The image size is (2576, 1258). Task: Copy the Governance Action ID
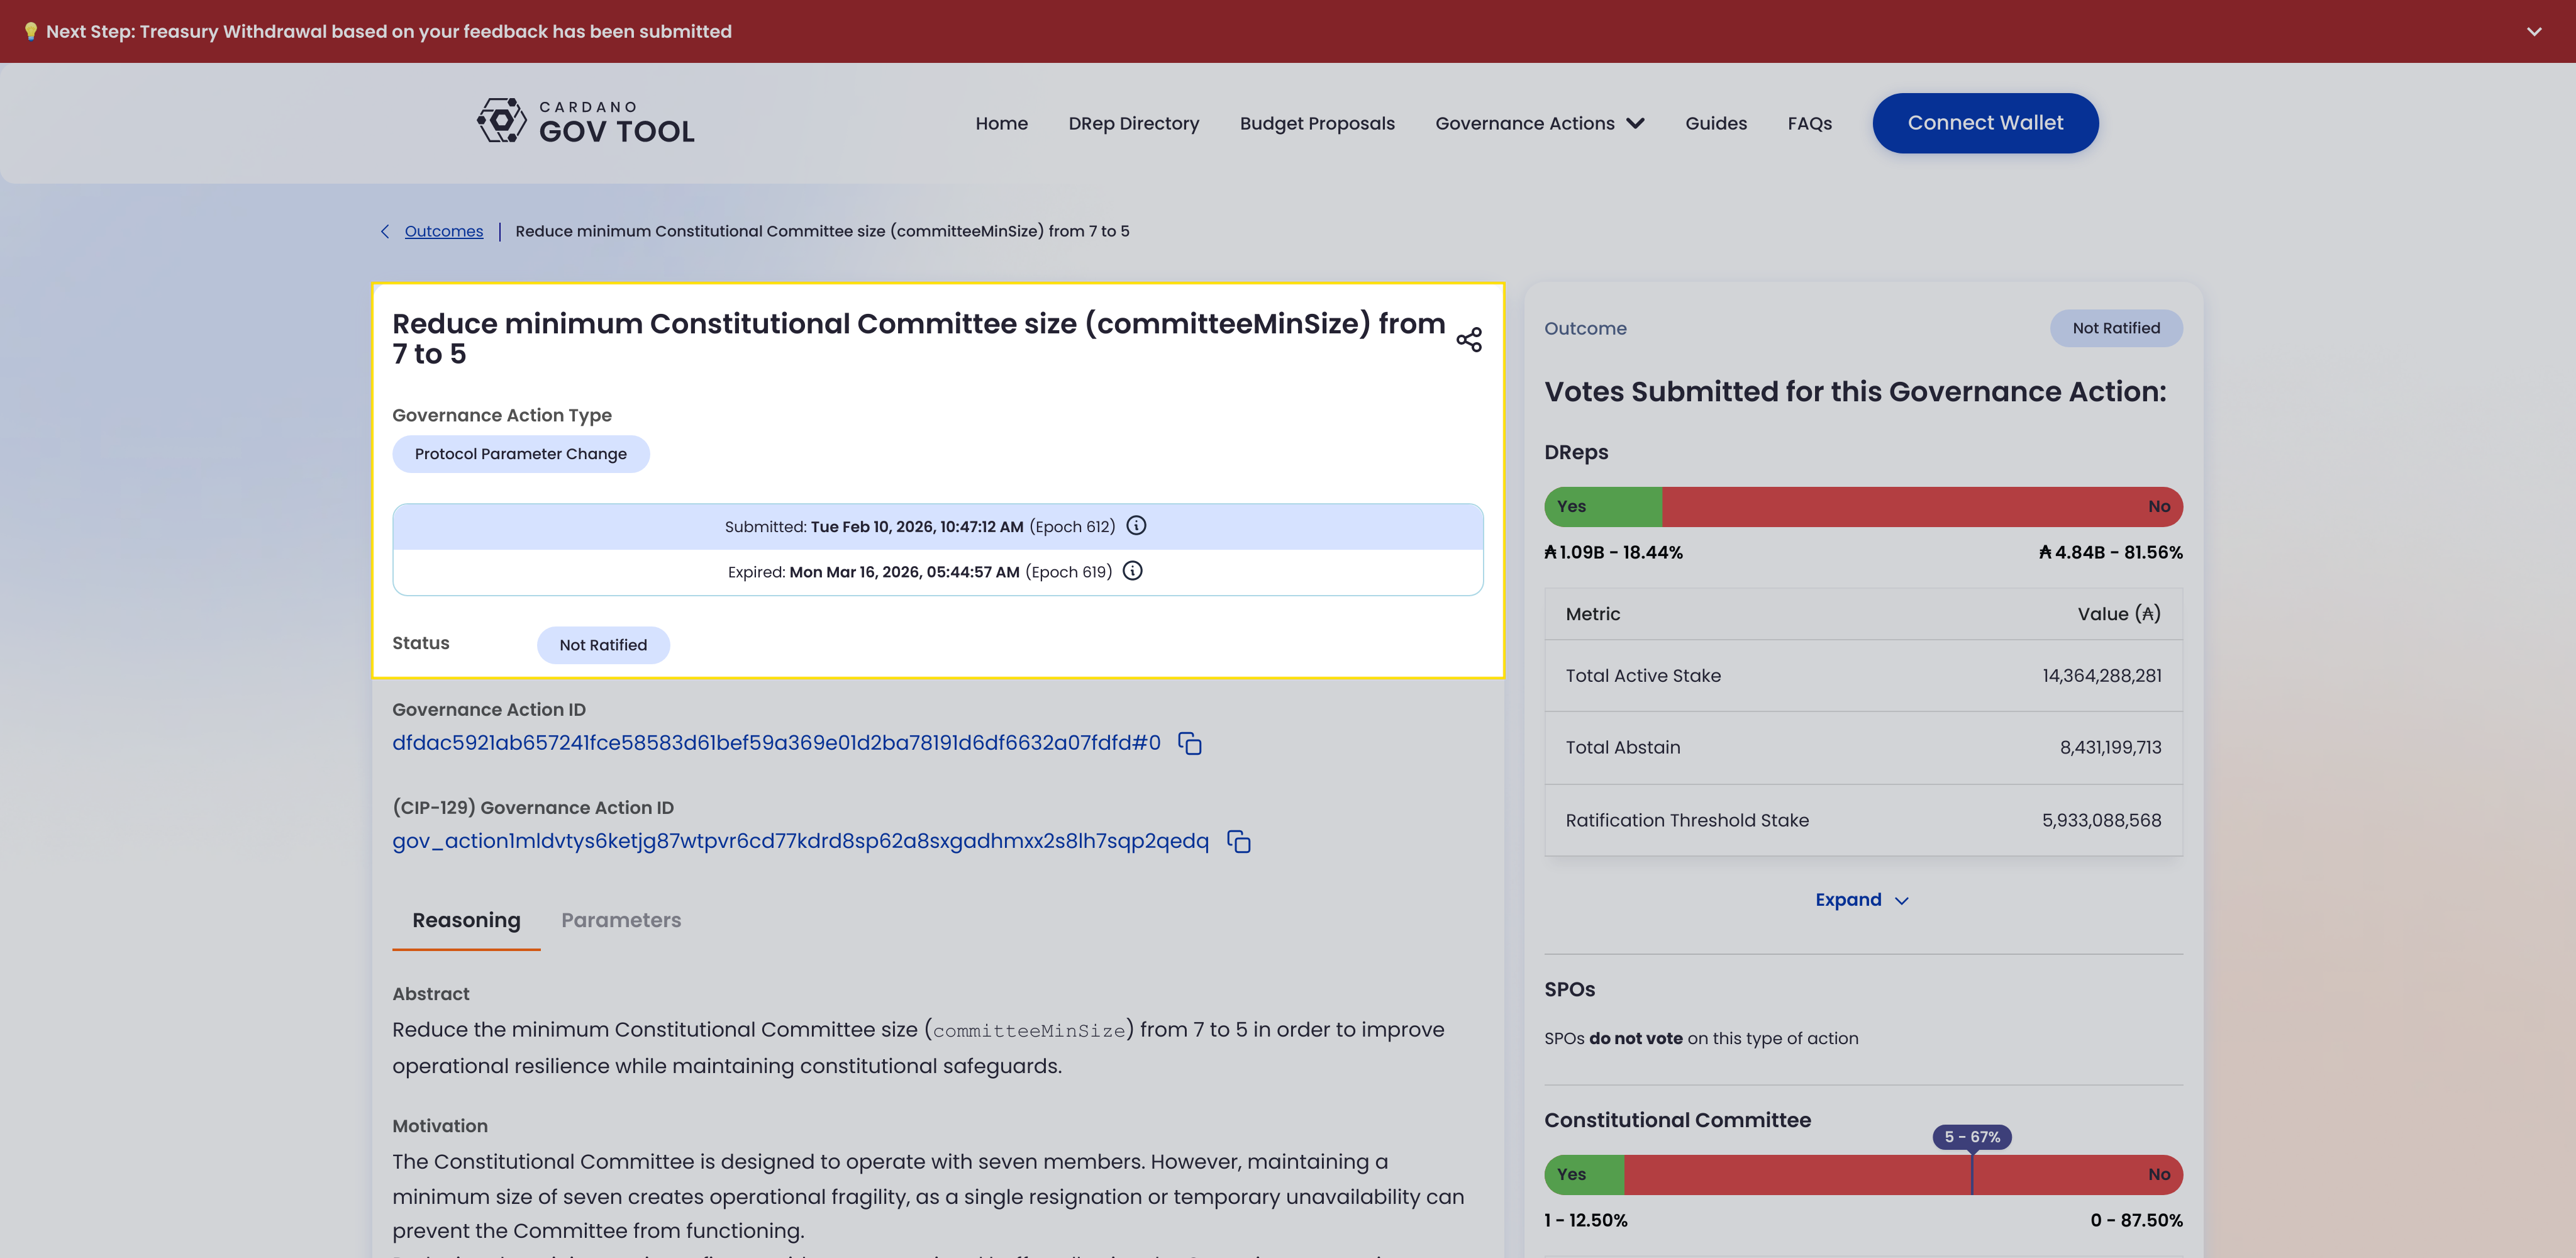click(1189, 743)
